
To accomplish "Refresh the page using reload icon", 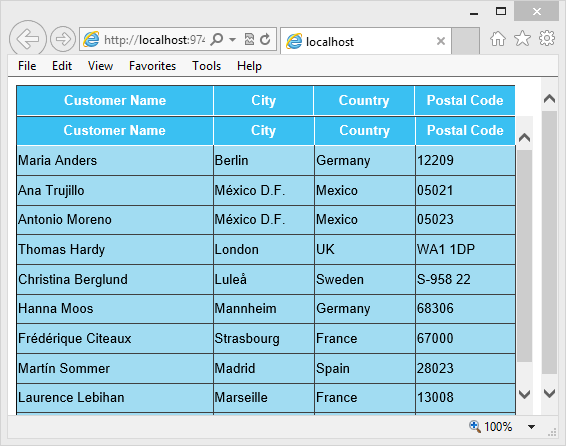I will pyautogui.click(x=265, y=39).
